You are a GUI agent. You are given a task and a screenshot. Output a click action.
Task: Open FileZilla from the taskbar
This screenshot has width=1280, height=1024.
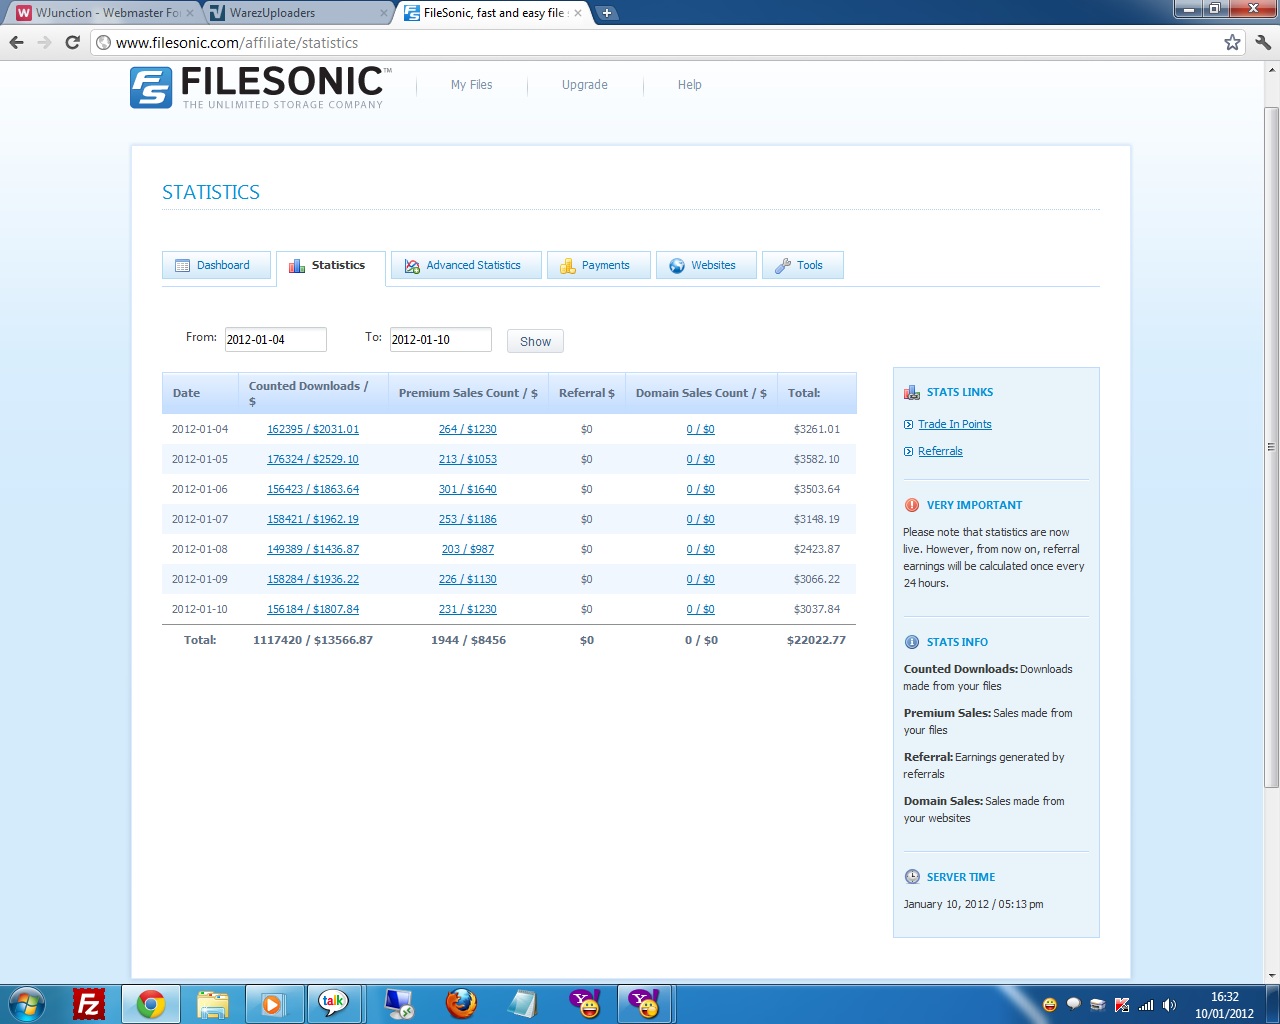pyautogui.click(x=89, y=1003)
